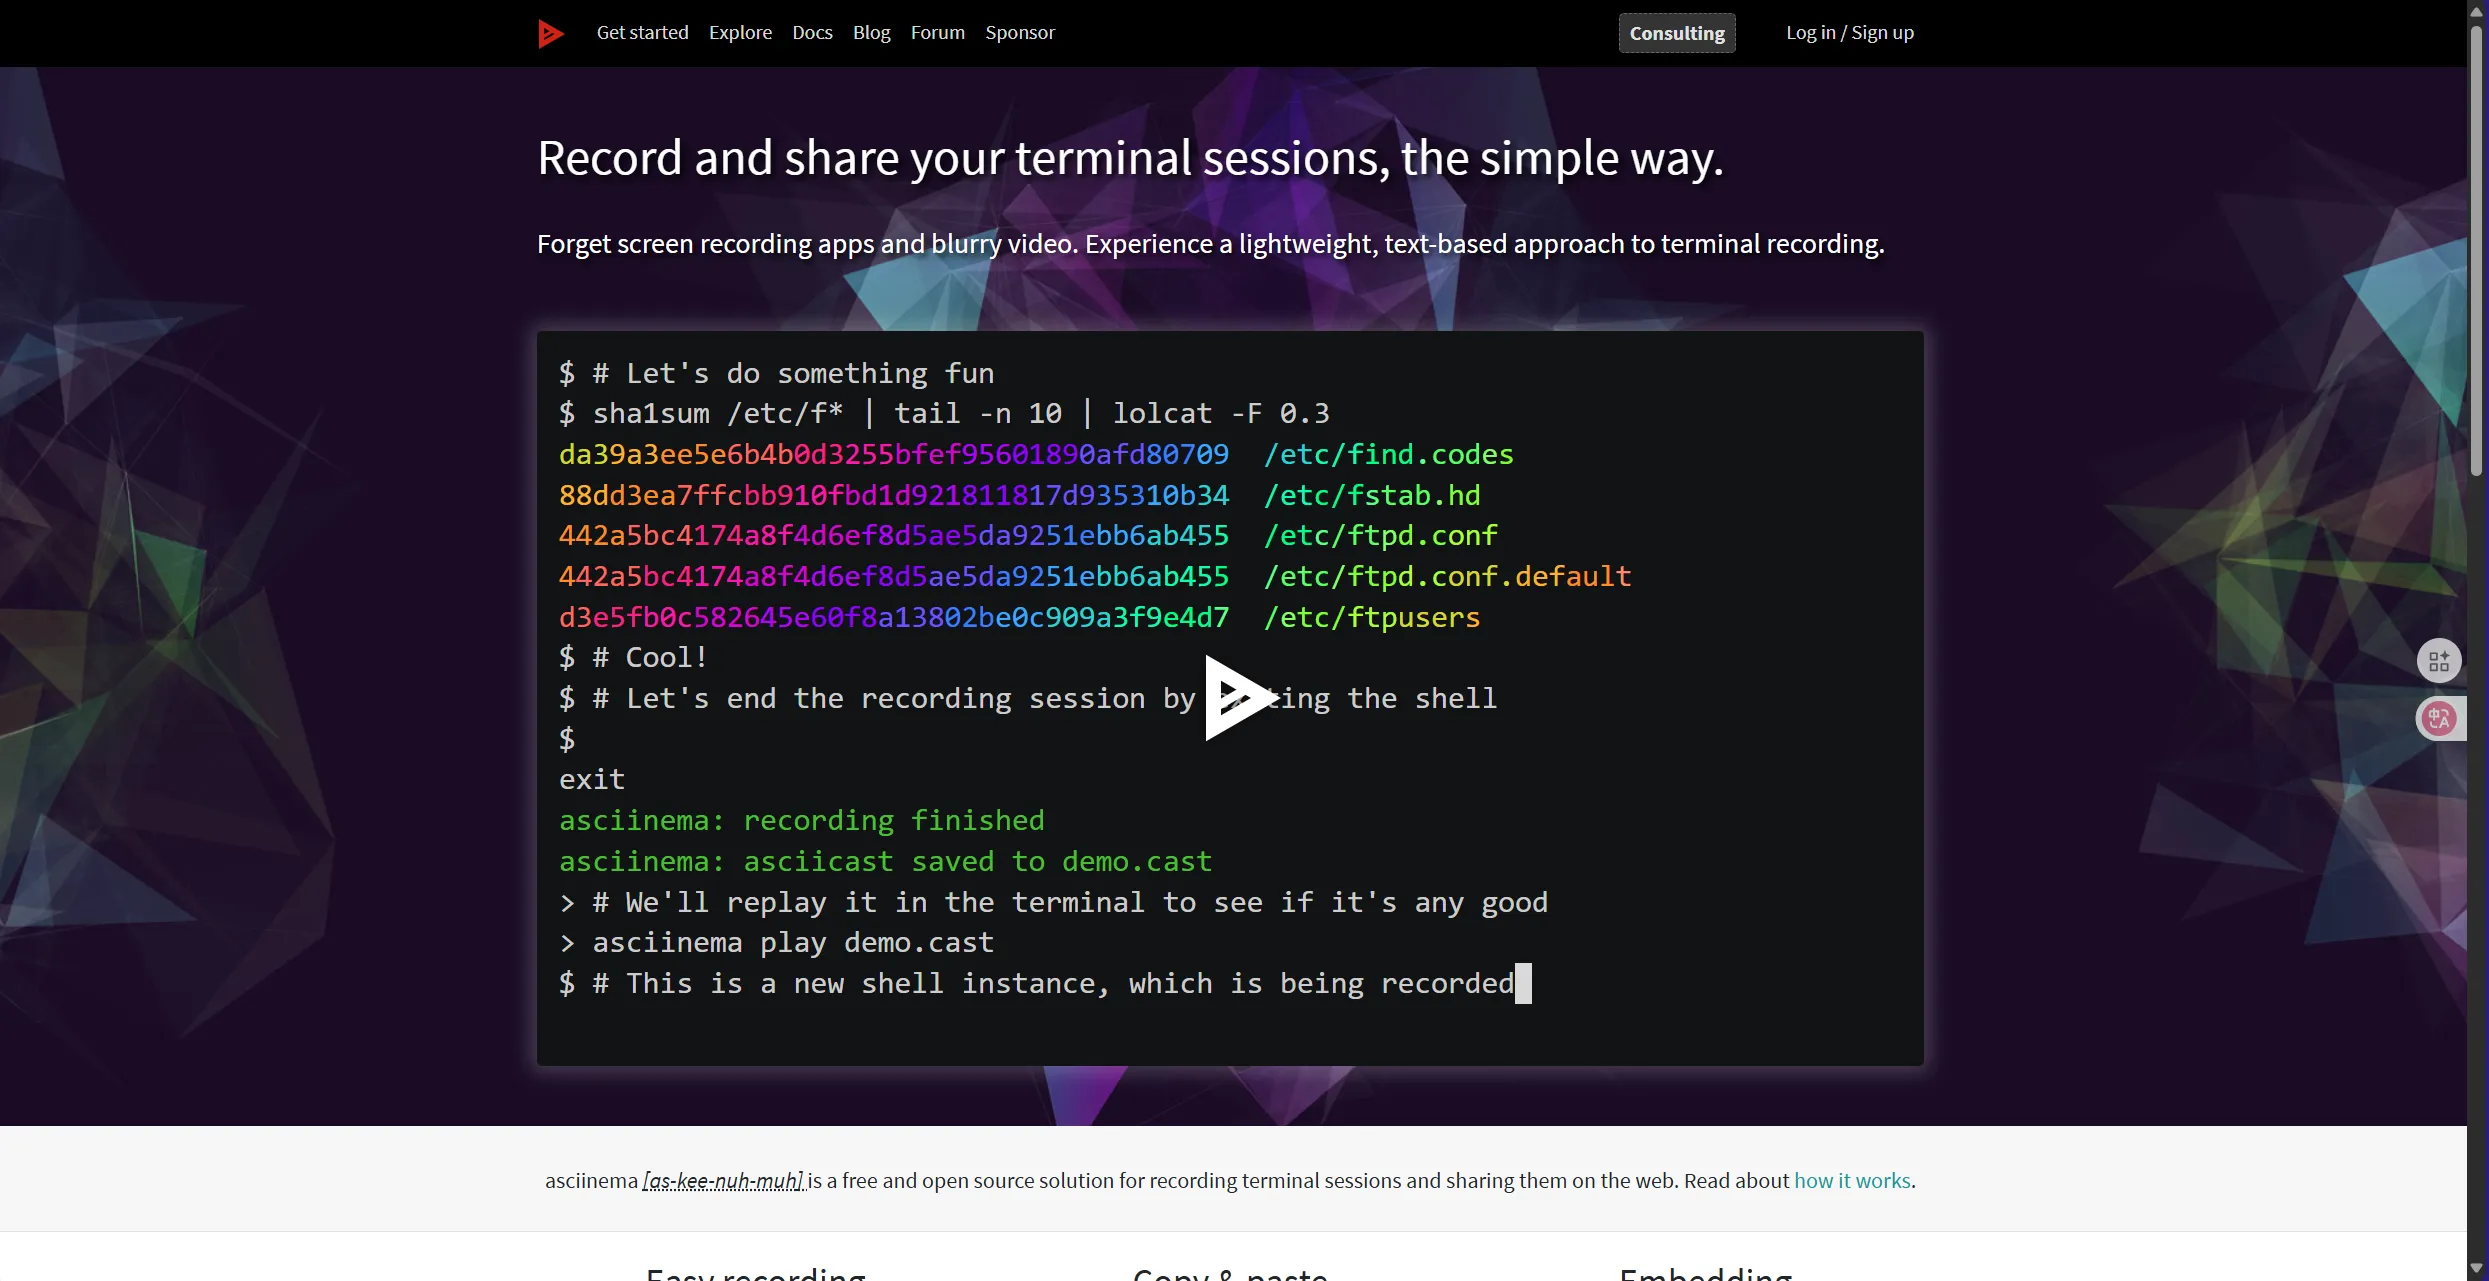Play the terminal demo recording
This screenshot has width=2489, height=1281.
pyautogui.click(x=1237, y=697)
